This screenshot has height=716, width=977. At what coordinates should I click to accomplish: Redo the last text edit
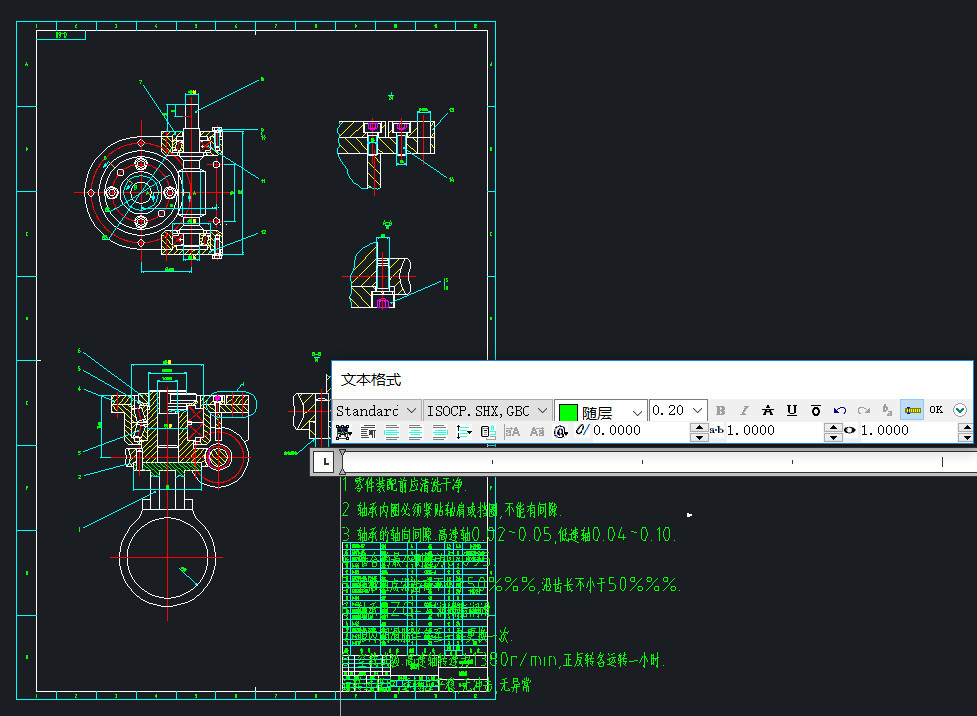tap(864, 411)
